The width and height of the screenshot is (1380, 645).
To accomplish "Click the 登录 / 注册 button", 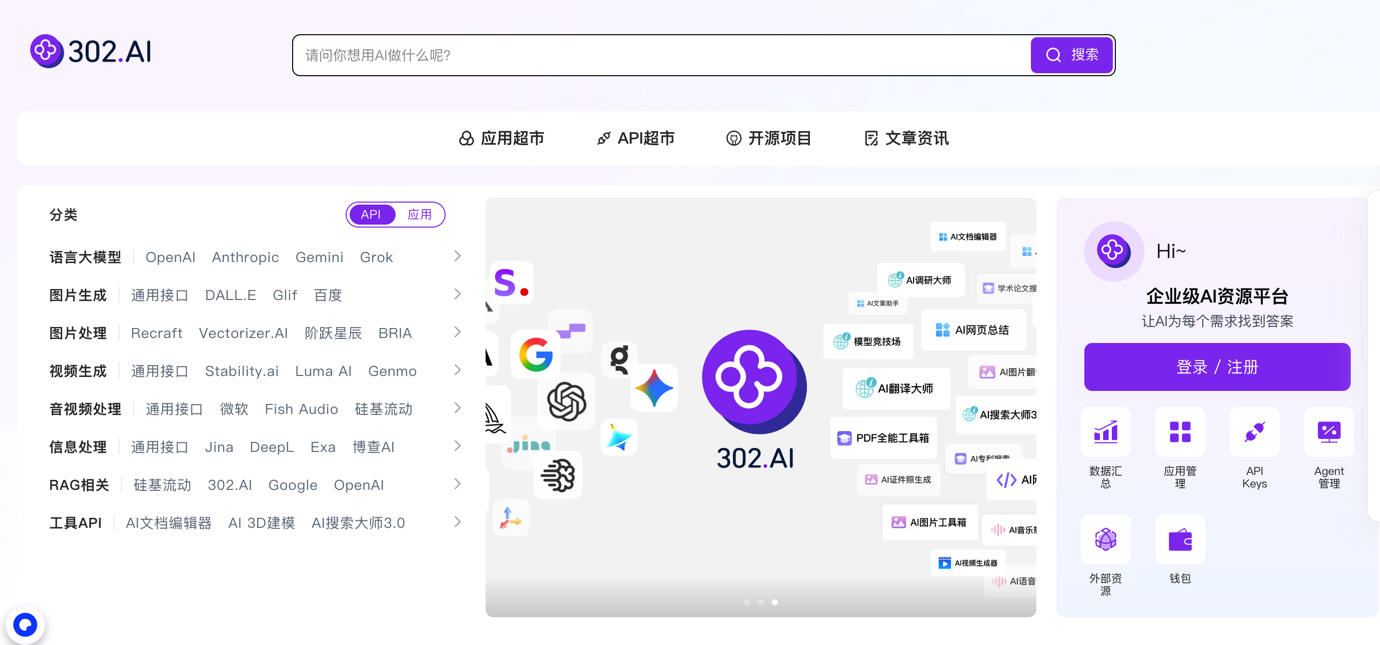I will coord(1217,367).
